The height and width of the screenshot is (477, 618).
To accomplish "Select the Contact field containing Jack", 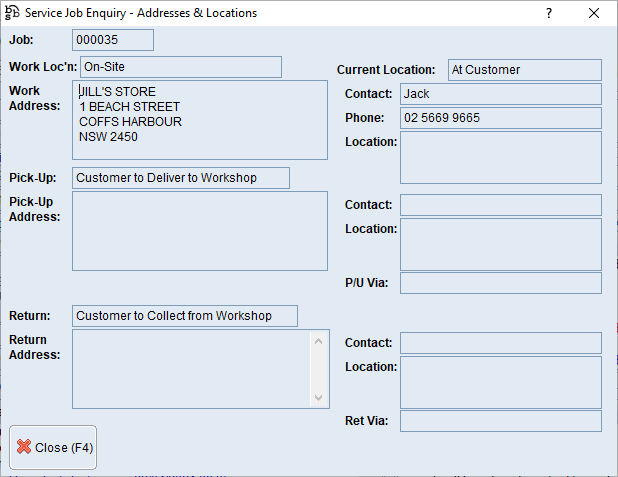I will click(500, 94).
